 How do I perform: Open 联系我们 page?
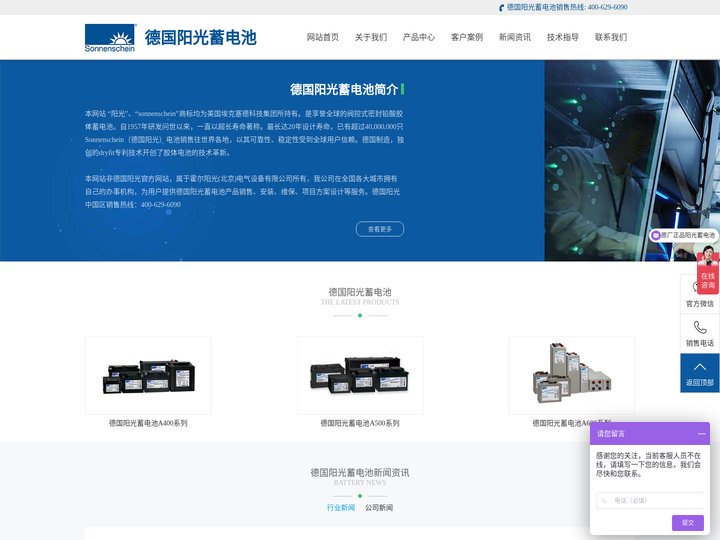coord(611,37)
